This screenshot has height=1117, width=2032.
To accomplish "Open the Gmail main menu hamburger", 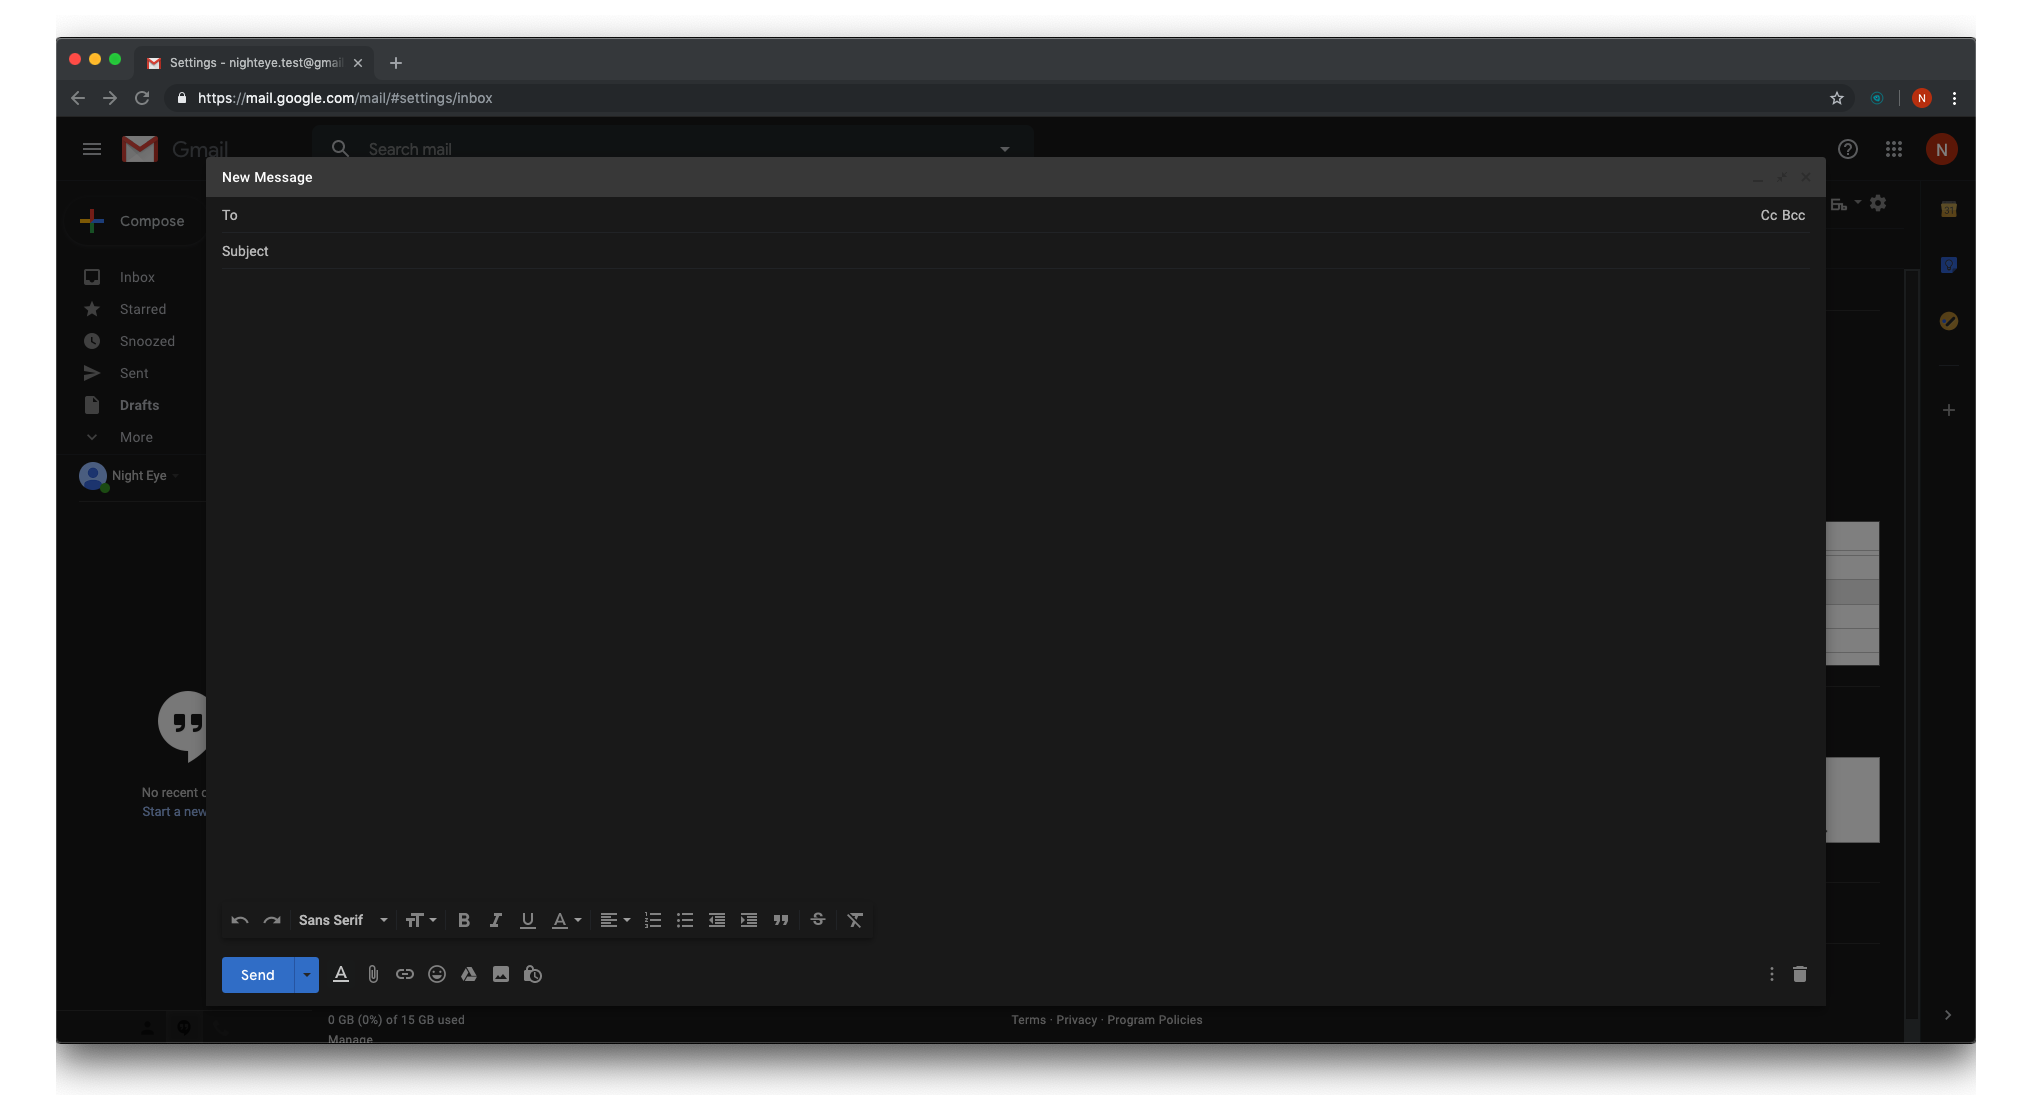I will 92,149.
